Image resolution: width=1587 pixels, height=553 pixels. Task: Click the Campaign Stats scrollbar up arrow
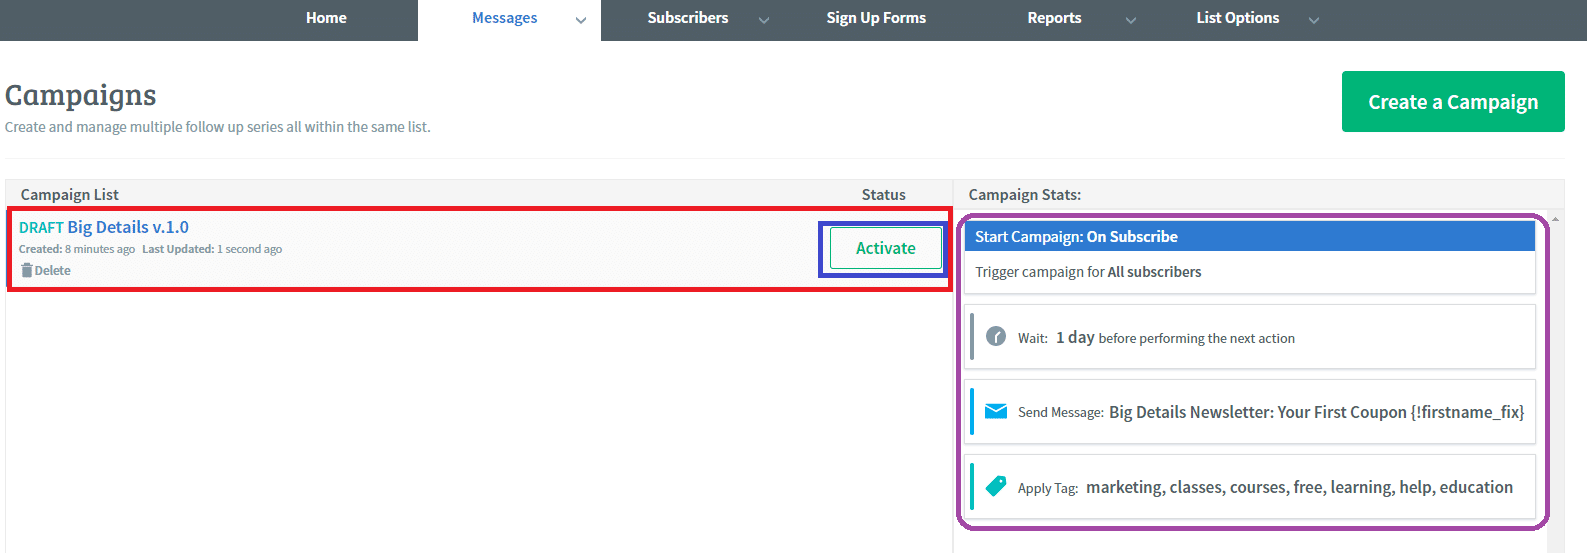click(1555, 219)
